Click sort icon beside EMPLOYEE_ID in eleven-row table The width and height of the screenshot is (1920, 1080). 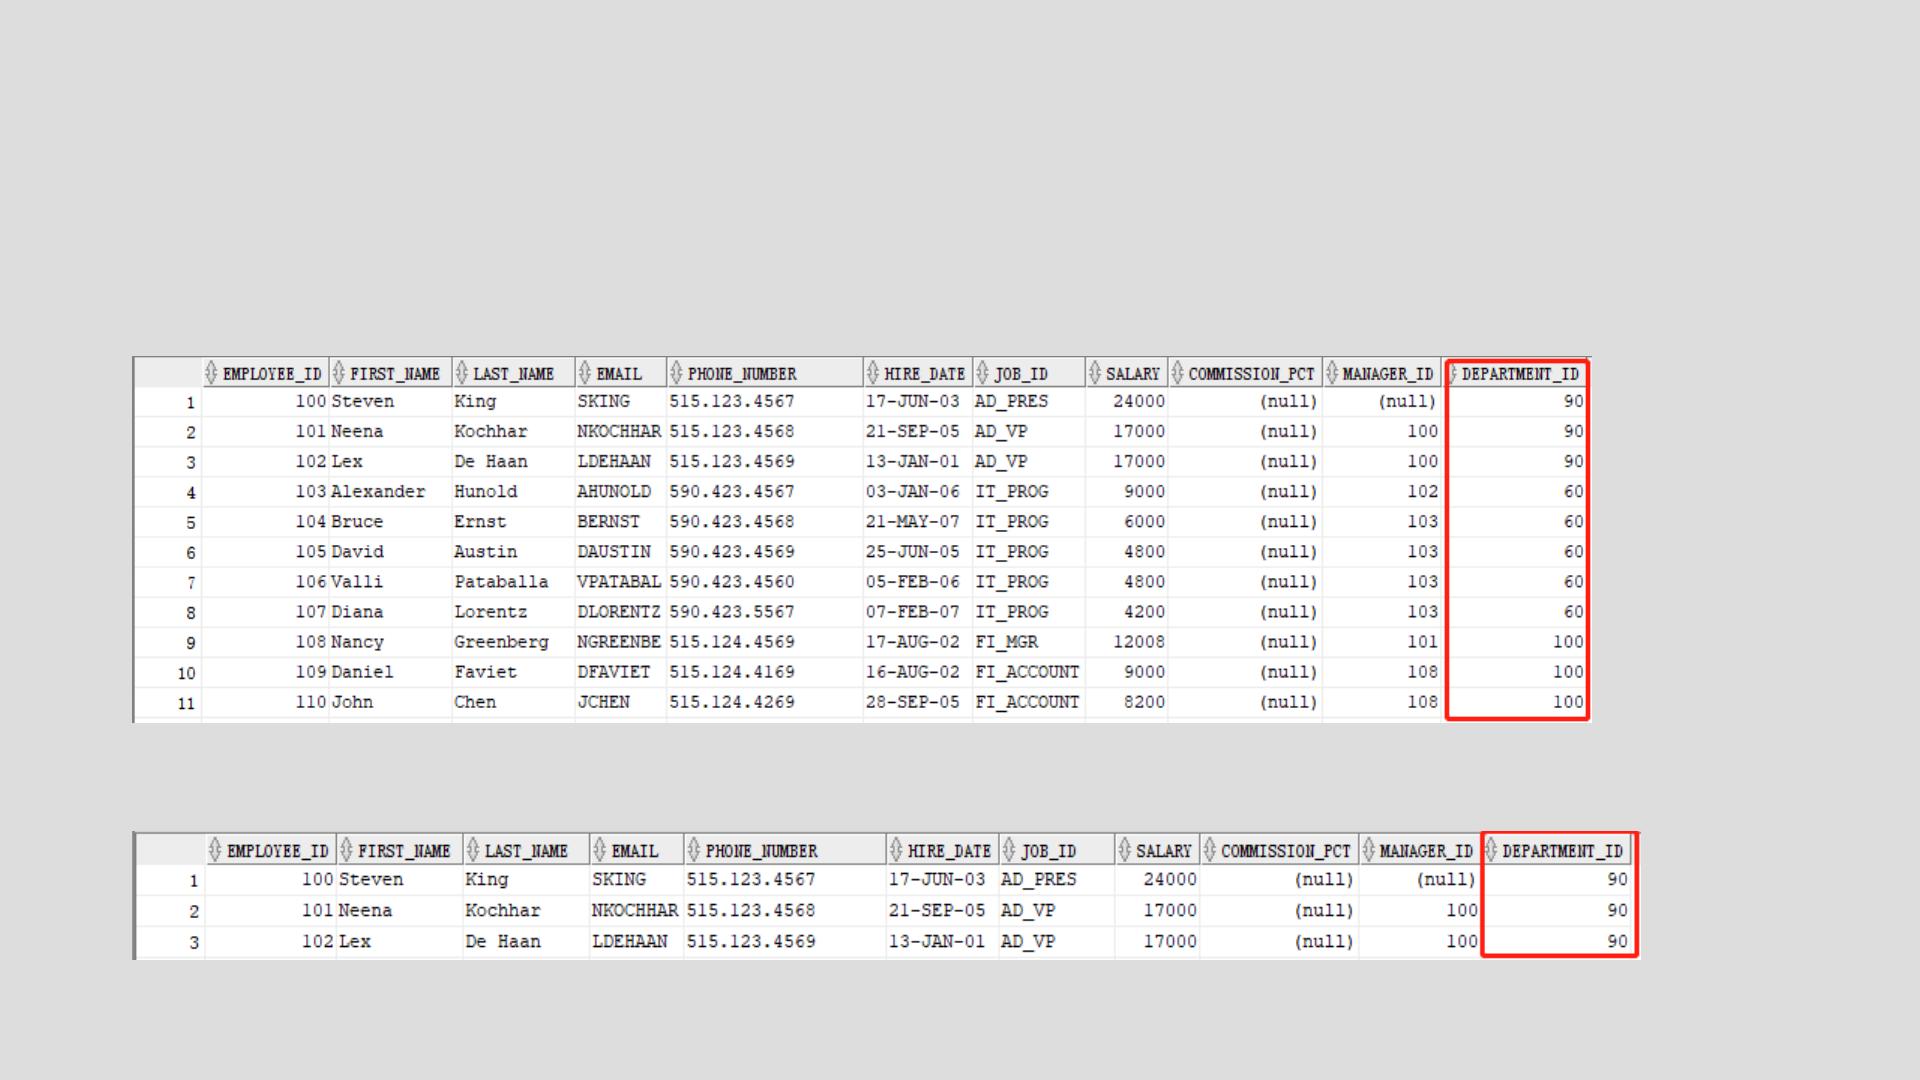pyautogui.click(x=211, y=373)
